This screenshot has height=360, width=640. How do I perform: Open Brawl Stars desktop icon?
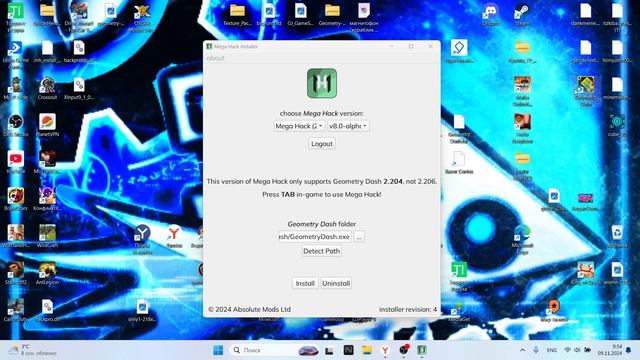(16, 200)
